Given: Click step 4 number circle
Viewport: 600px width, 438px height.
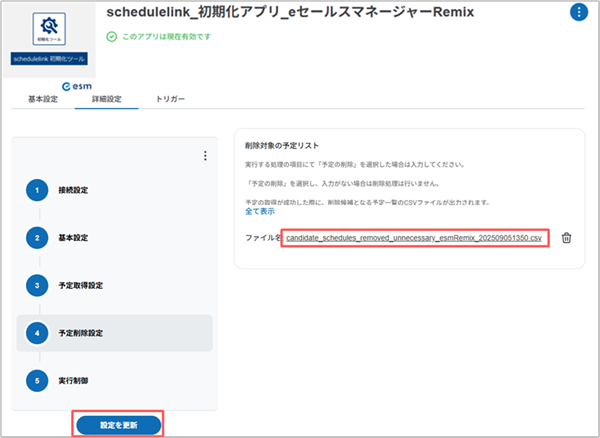Looking at the screenshot, I should click(37, 334).
